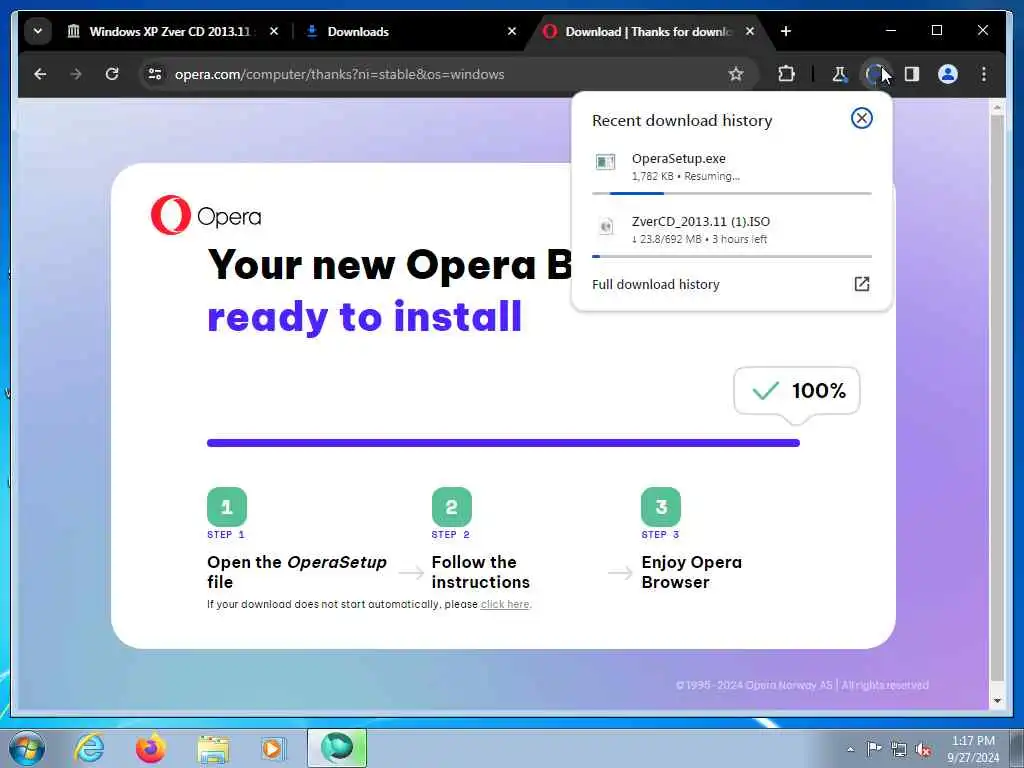Click '1,782 KB • Resuming...' status text
The width and height of the screenshot is (1024, 768).
click(x=686, y=176)
